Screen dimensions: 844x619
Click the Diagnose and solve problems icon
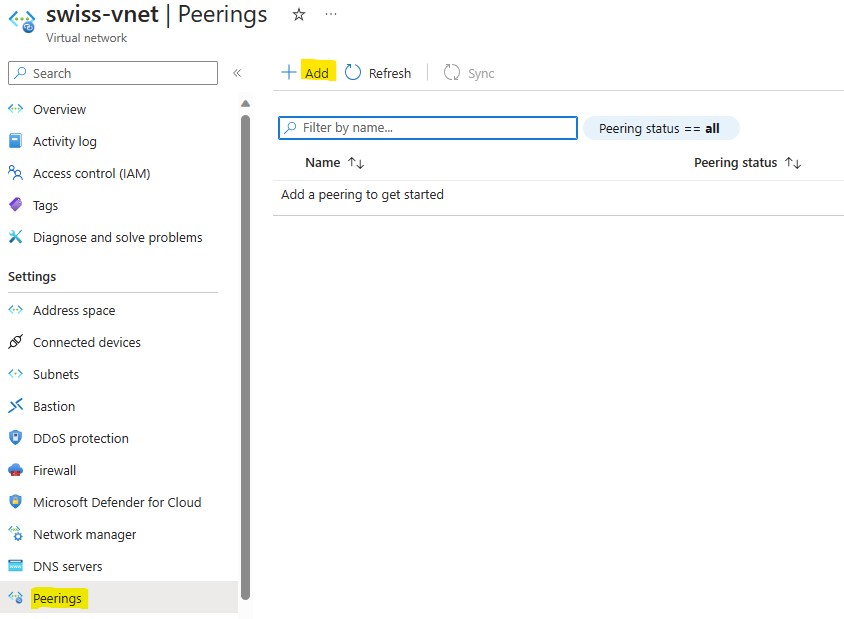16,237
